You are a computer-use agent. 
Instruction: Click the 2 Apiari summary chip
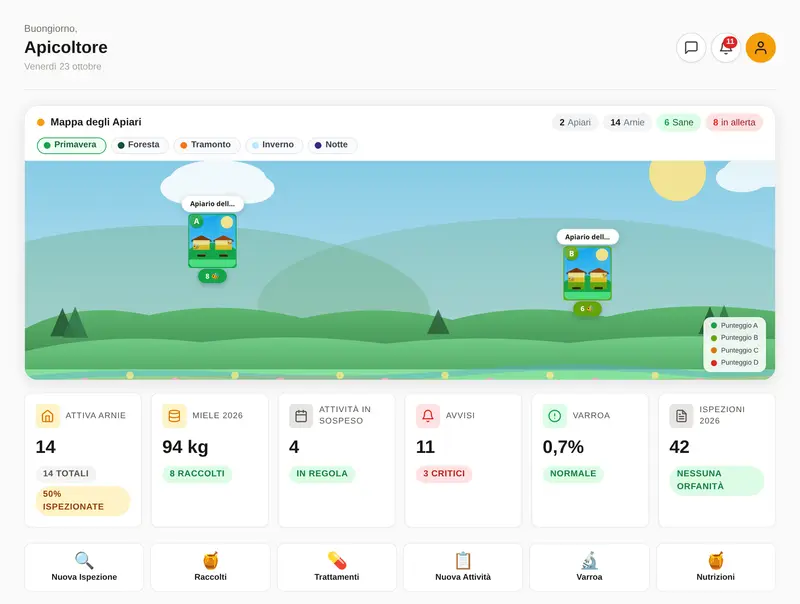575,122
